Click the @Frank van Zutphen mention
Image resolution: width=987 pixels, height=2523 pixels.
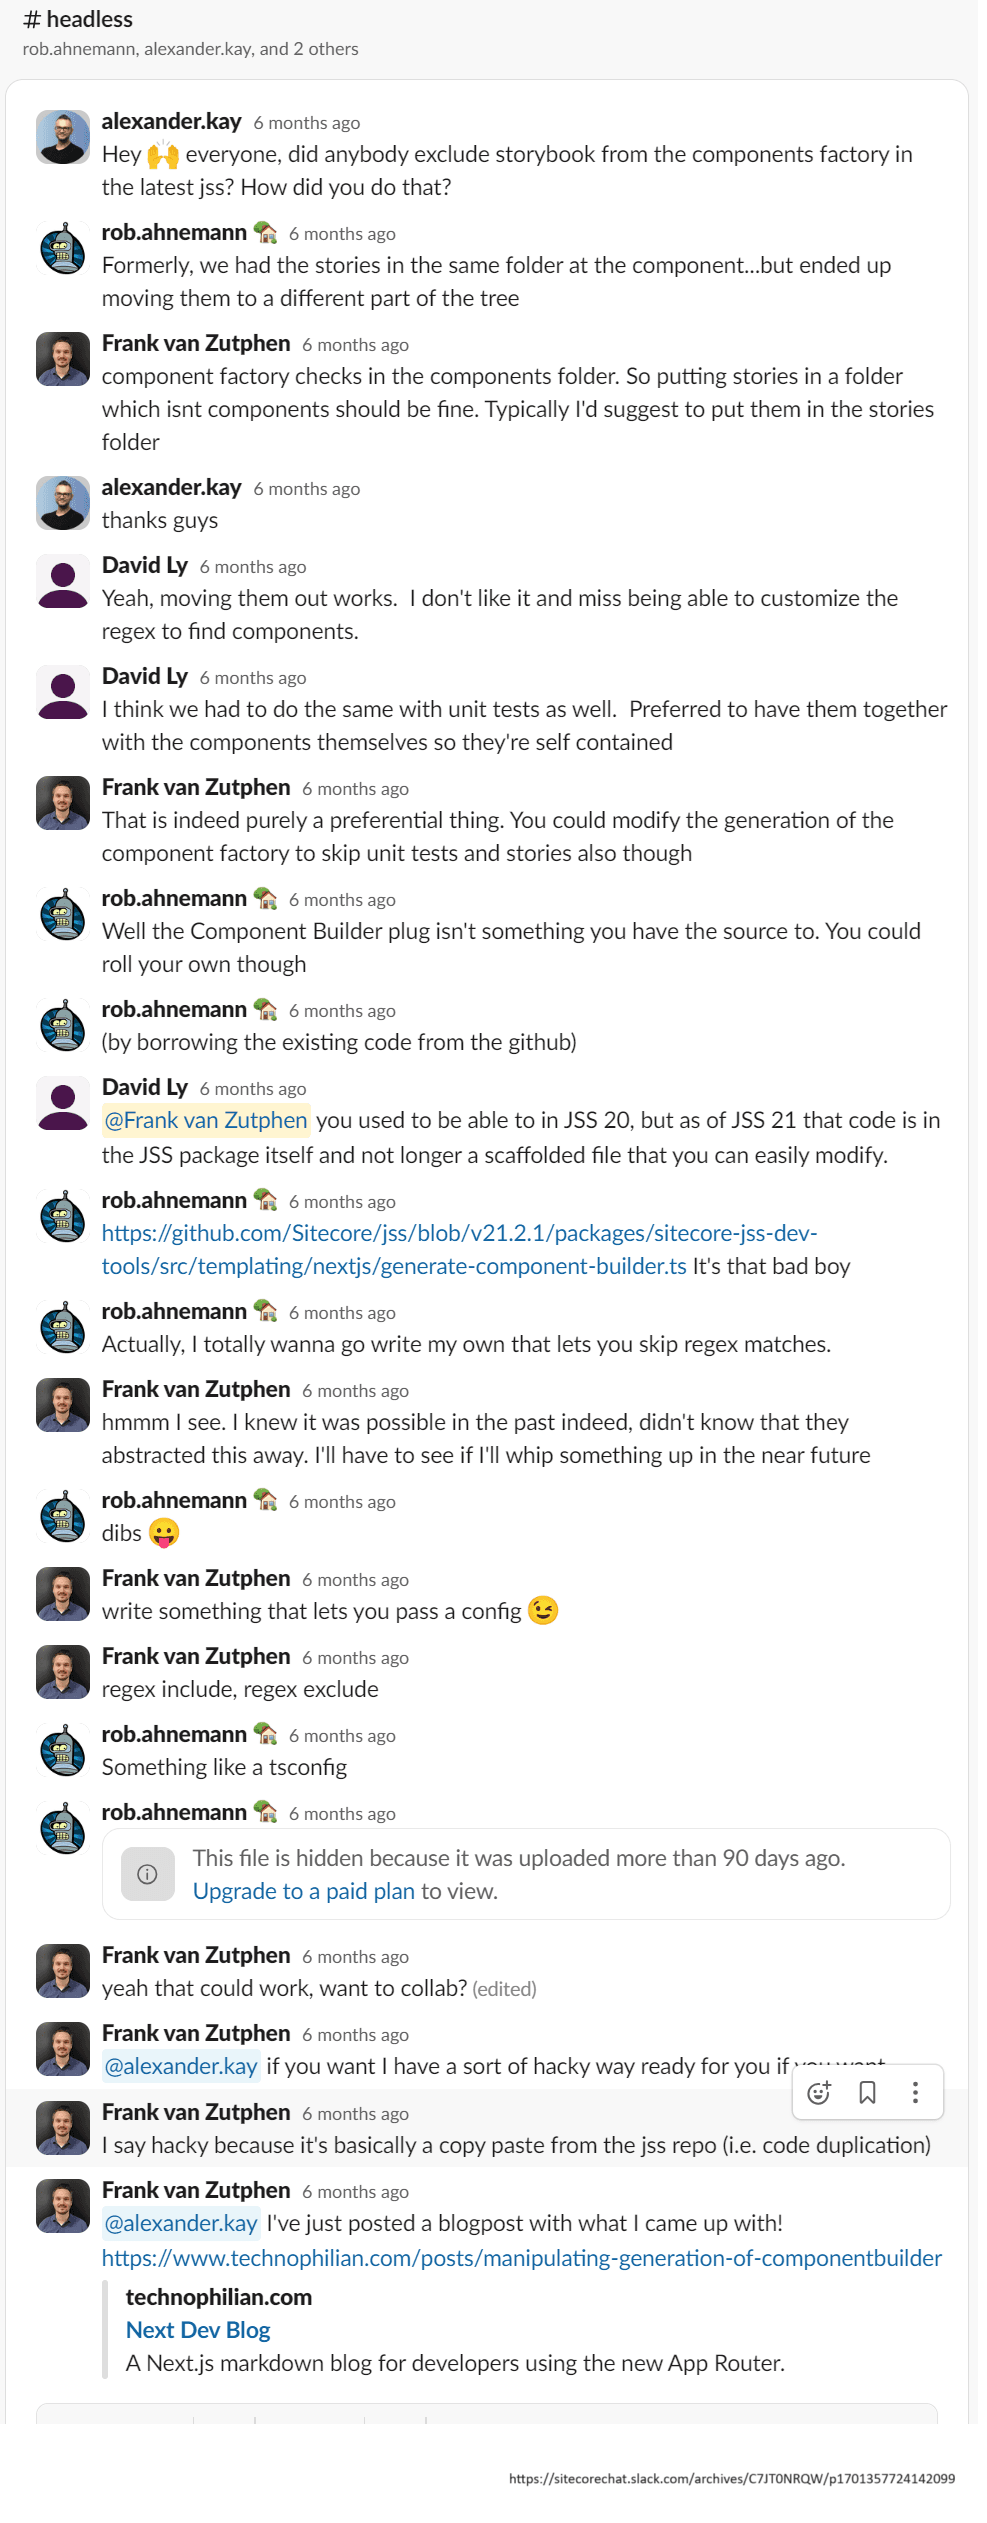(206, 1120)
